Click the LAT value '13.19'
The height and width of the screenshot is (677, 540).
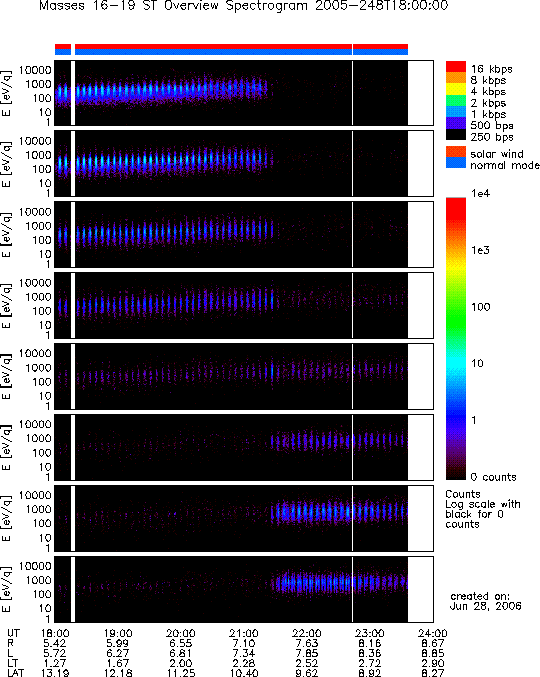tap(55, 673)
